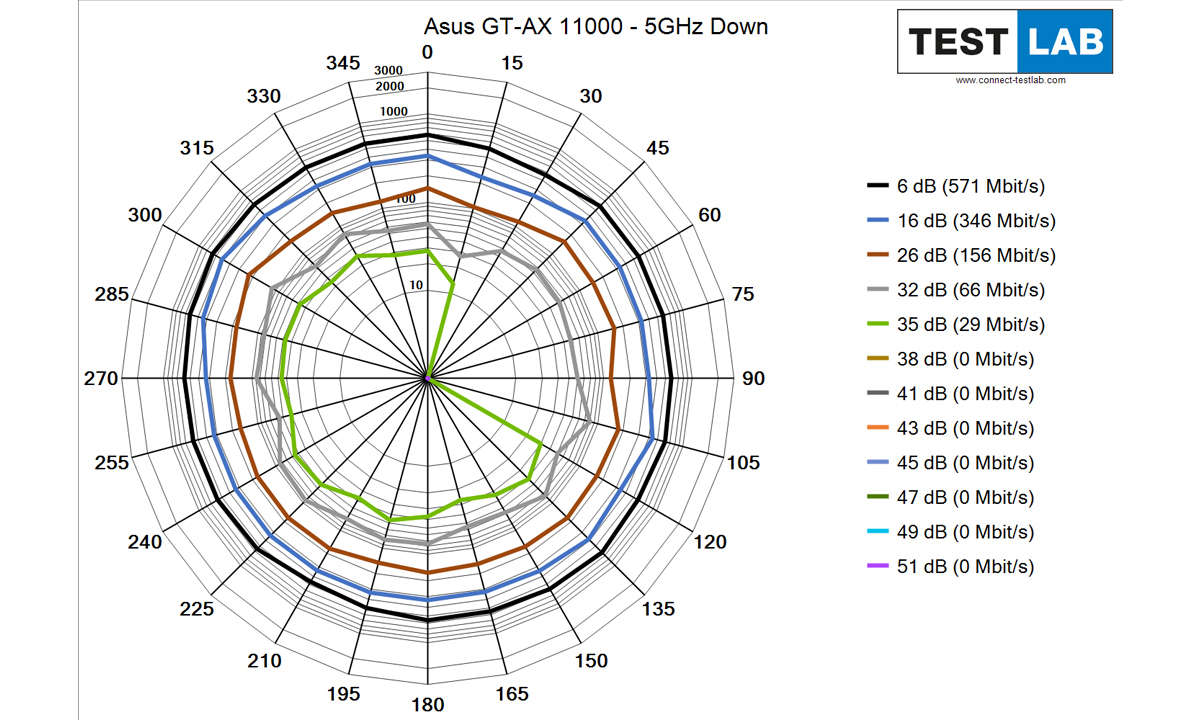Click the TEST LAB logo
The width and height of the screenshot is (1200, 720).
click(x=1005, y=41)
